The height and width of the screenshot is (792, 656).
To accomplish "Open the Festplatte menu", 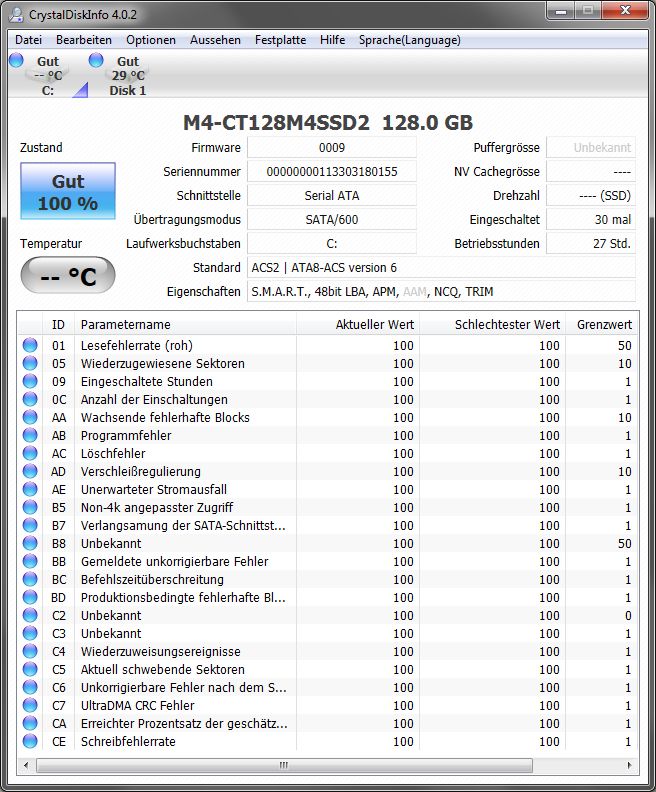I will tap(280, 40).
